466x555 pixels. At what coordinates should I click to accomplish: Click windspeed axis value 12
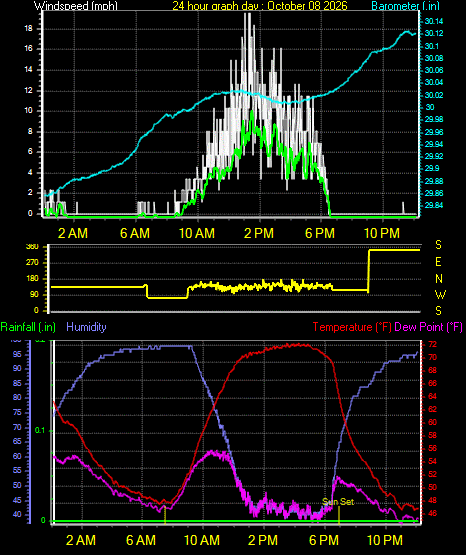click(x=28, y=90)
